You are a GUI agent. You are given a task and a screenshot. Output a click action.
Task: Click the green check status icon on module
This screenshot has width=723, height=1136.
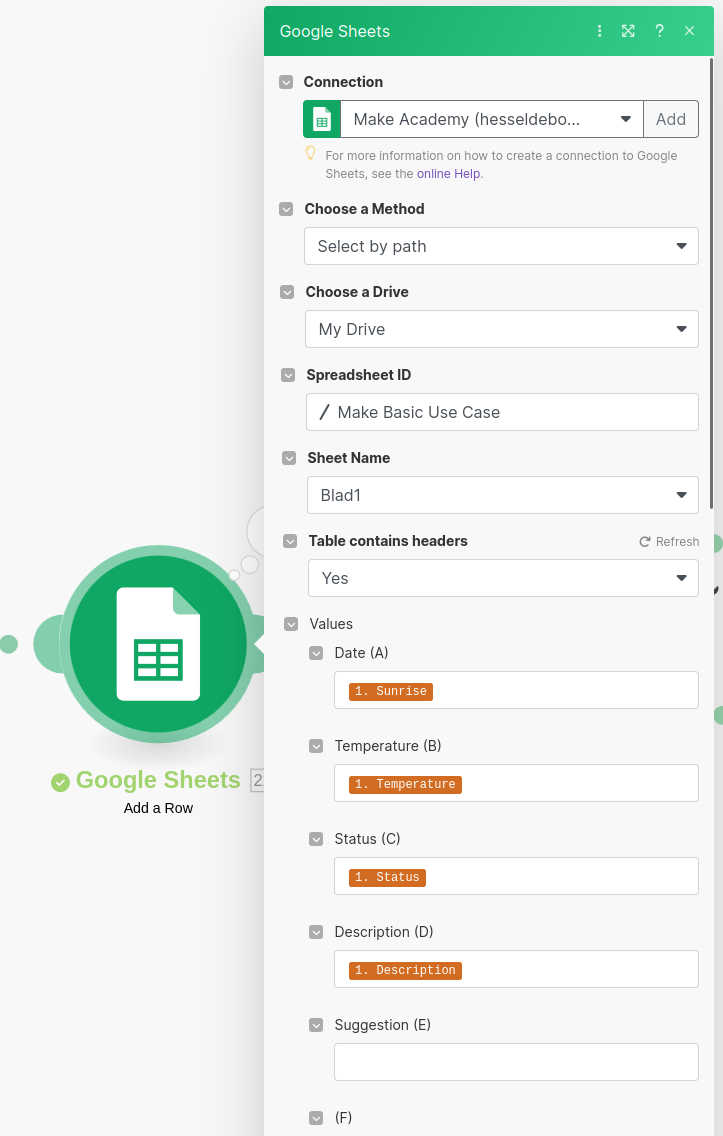60,782
